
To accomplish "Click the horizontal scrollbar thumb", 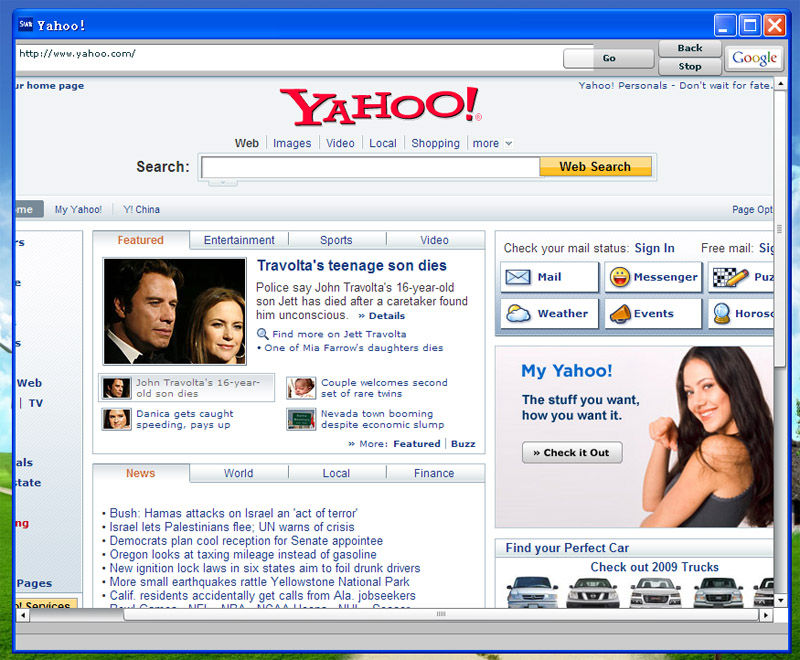I will pos(441,615).
